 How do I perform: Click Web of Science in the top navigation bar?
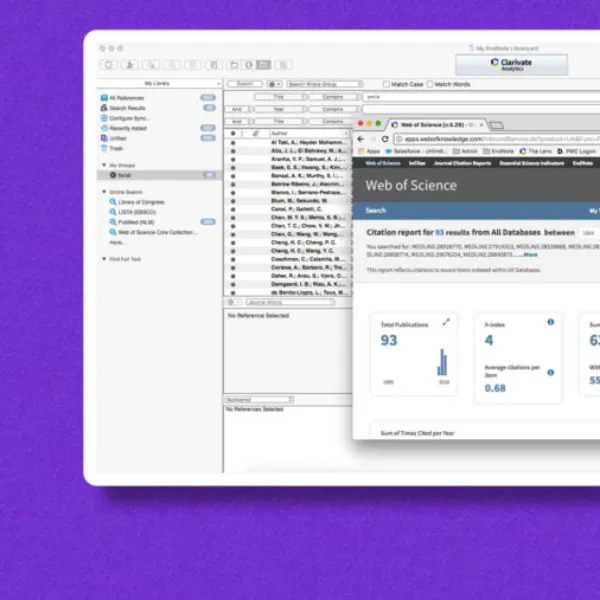coord(383,163)
